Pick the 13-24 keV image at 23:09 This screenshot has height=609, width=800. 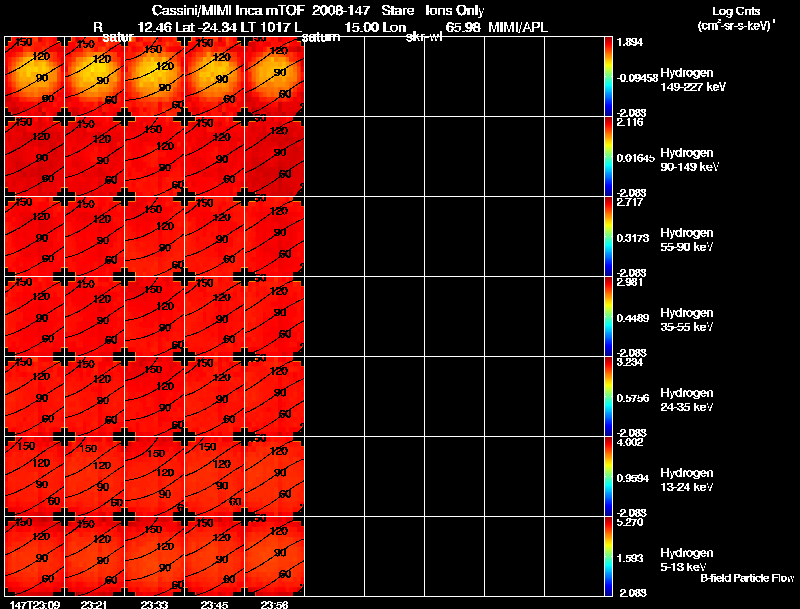34,476
